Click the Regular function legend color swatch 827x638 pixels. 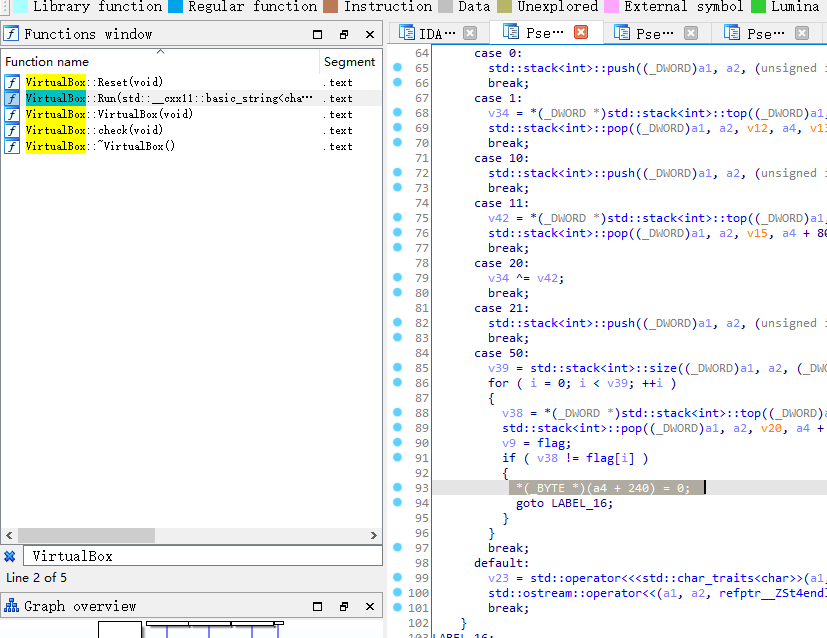(176, 6)
